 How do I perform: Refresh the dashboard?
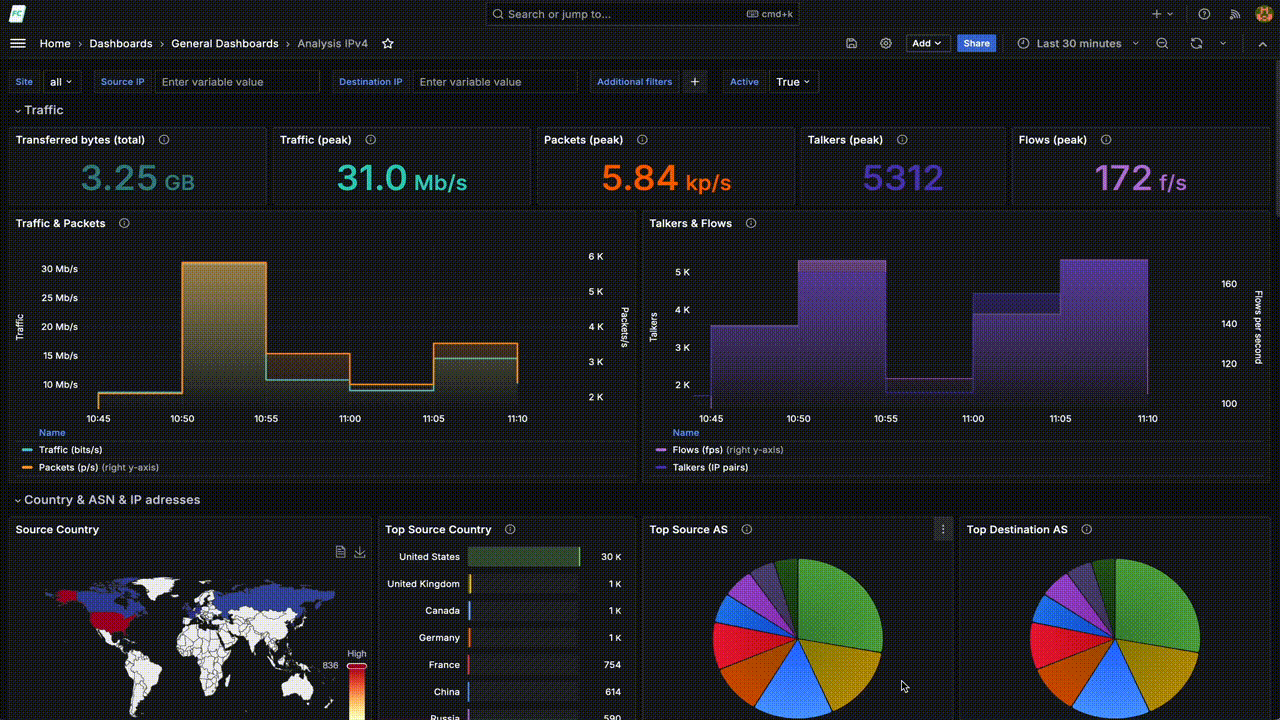tap(1196, 44)
